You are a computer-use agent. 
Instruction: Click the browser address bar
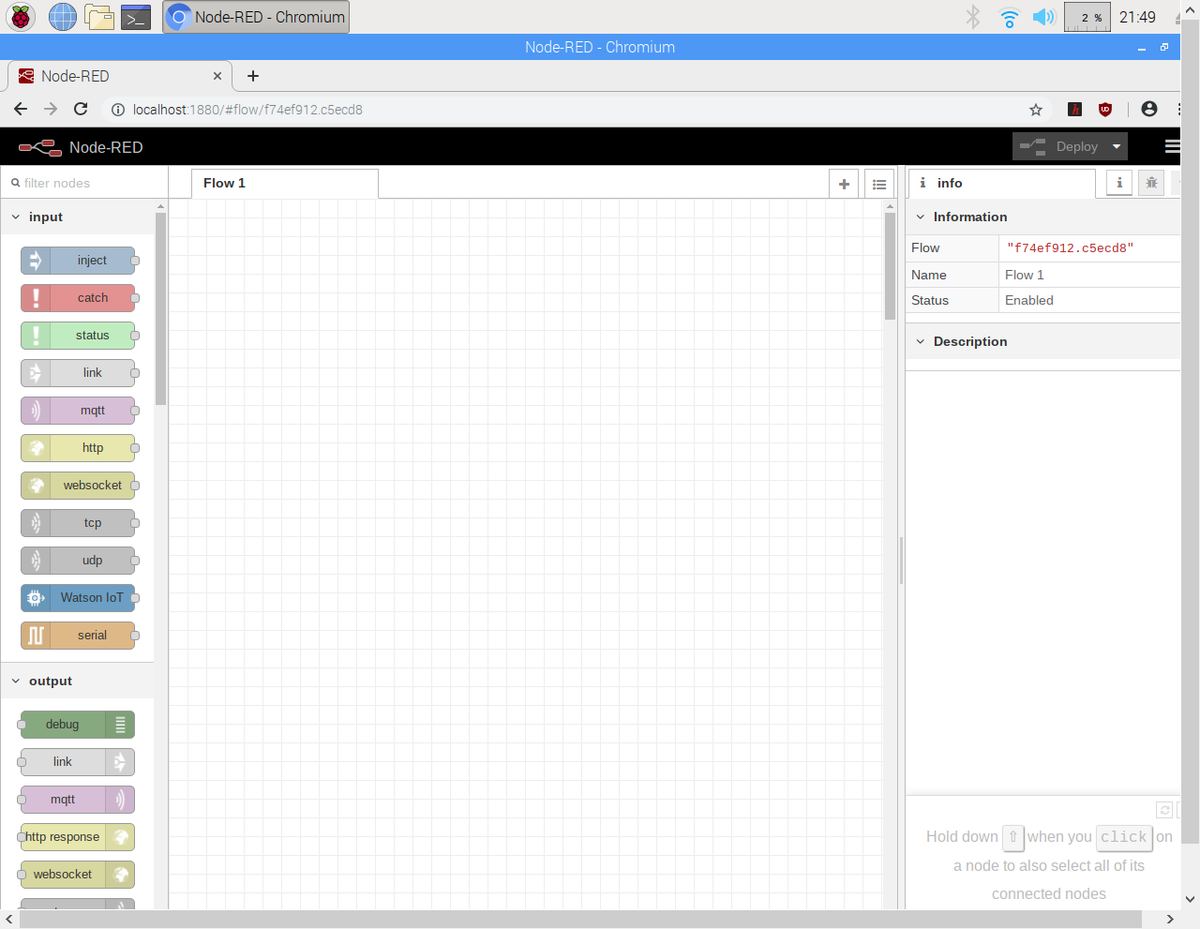[x=570, y=109]
